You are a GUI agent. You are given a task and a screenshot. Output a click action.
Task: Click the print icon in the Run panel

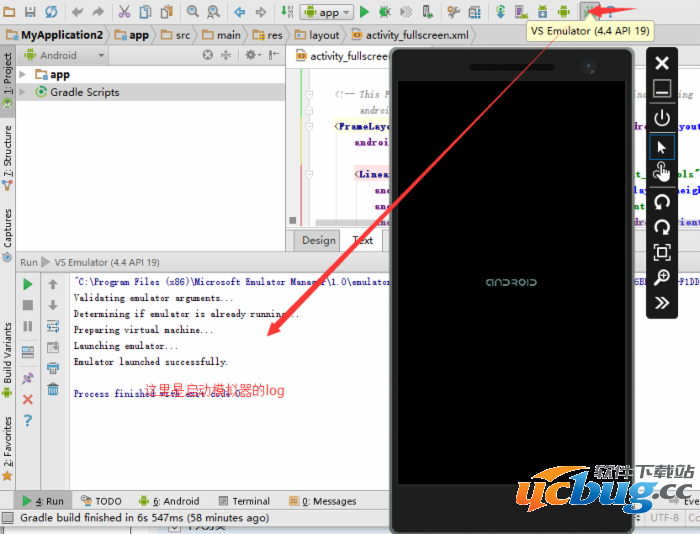pyautogui.click(x=53, y=368)
